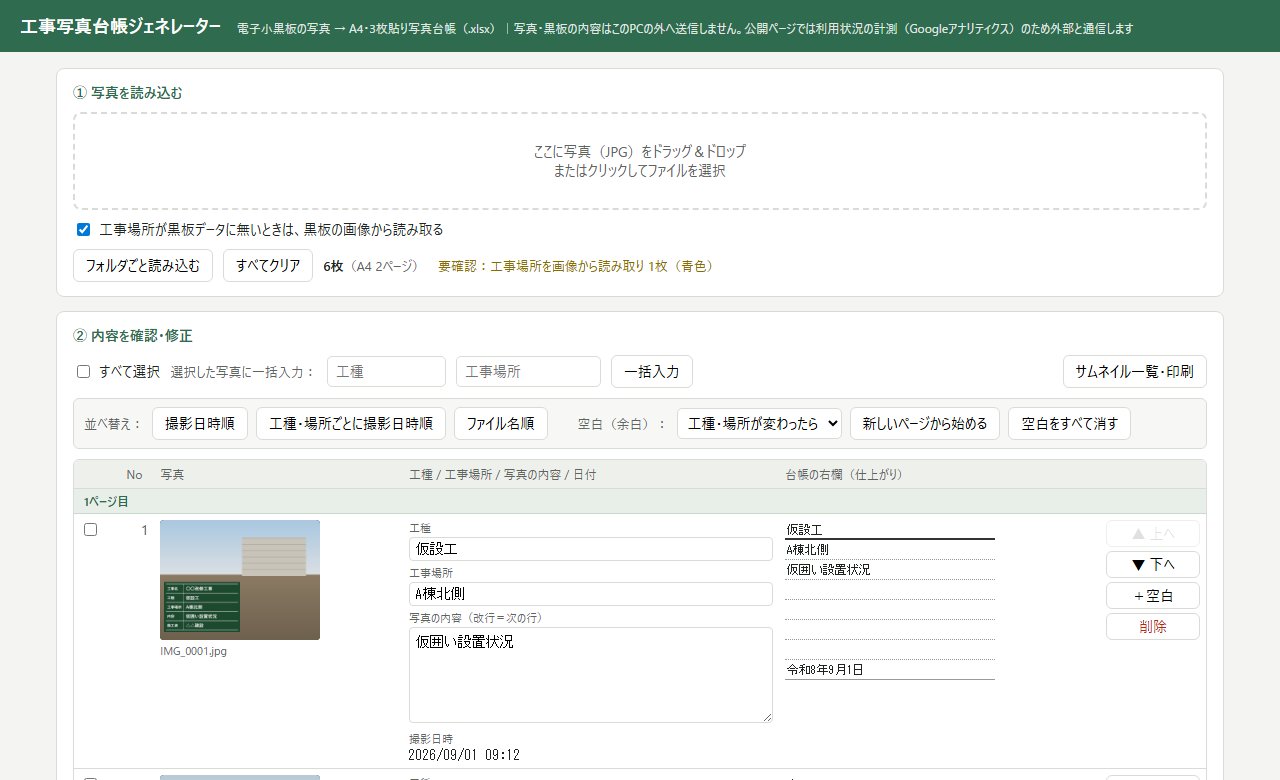
Task: Click the 写真の内容 textarea with 仮囲い設置状況
Action: 591,675
